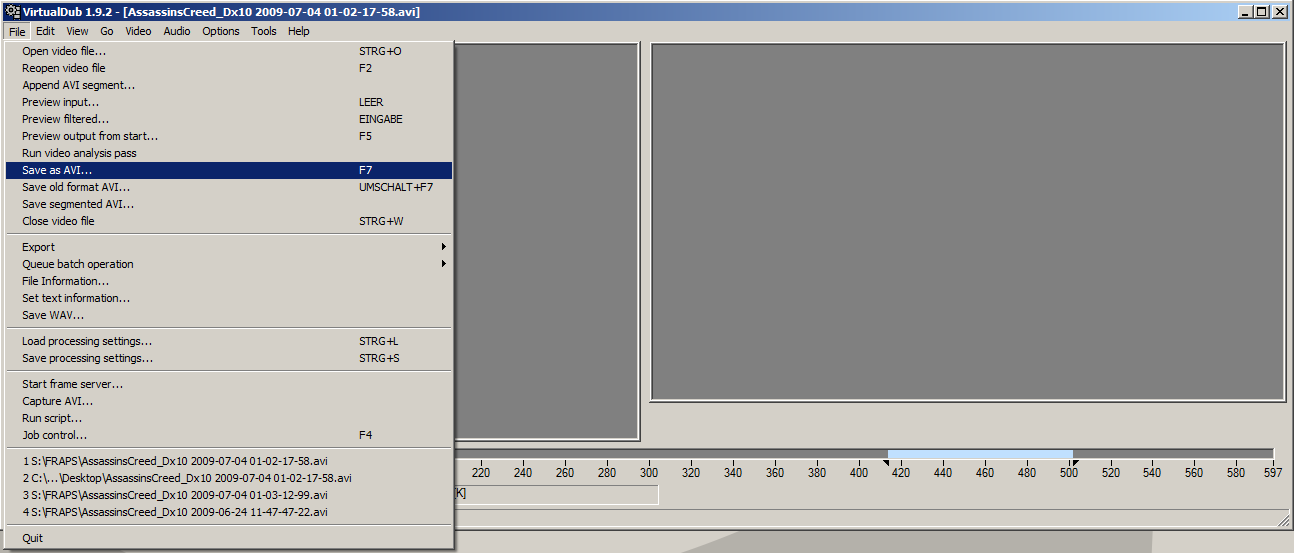Click timeline position at frame 300
The width and height of the screenshot is (1294, 553).
[649, 473]
